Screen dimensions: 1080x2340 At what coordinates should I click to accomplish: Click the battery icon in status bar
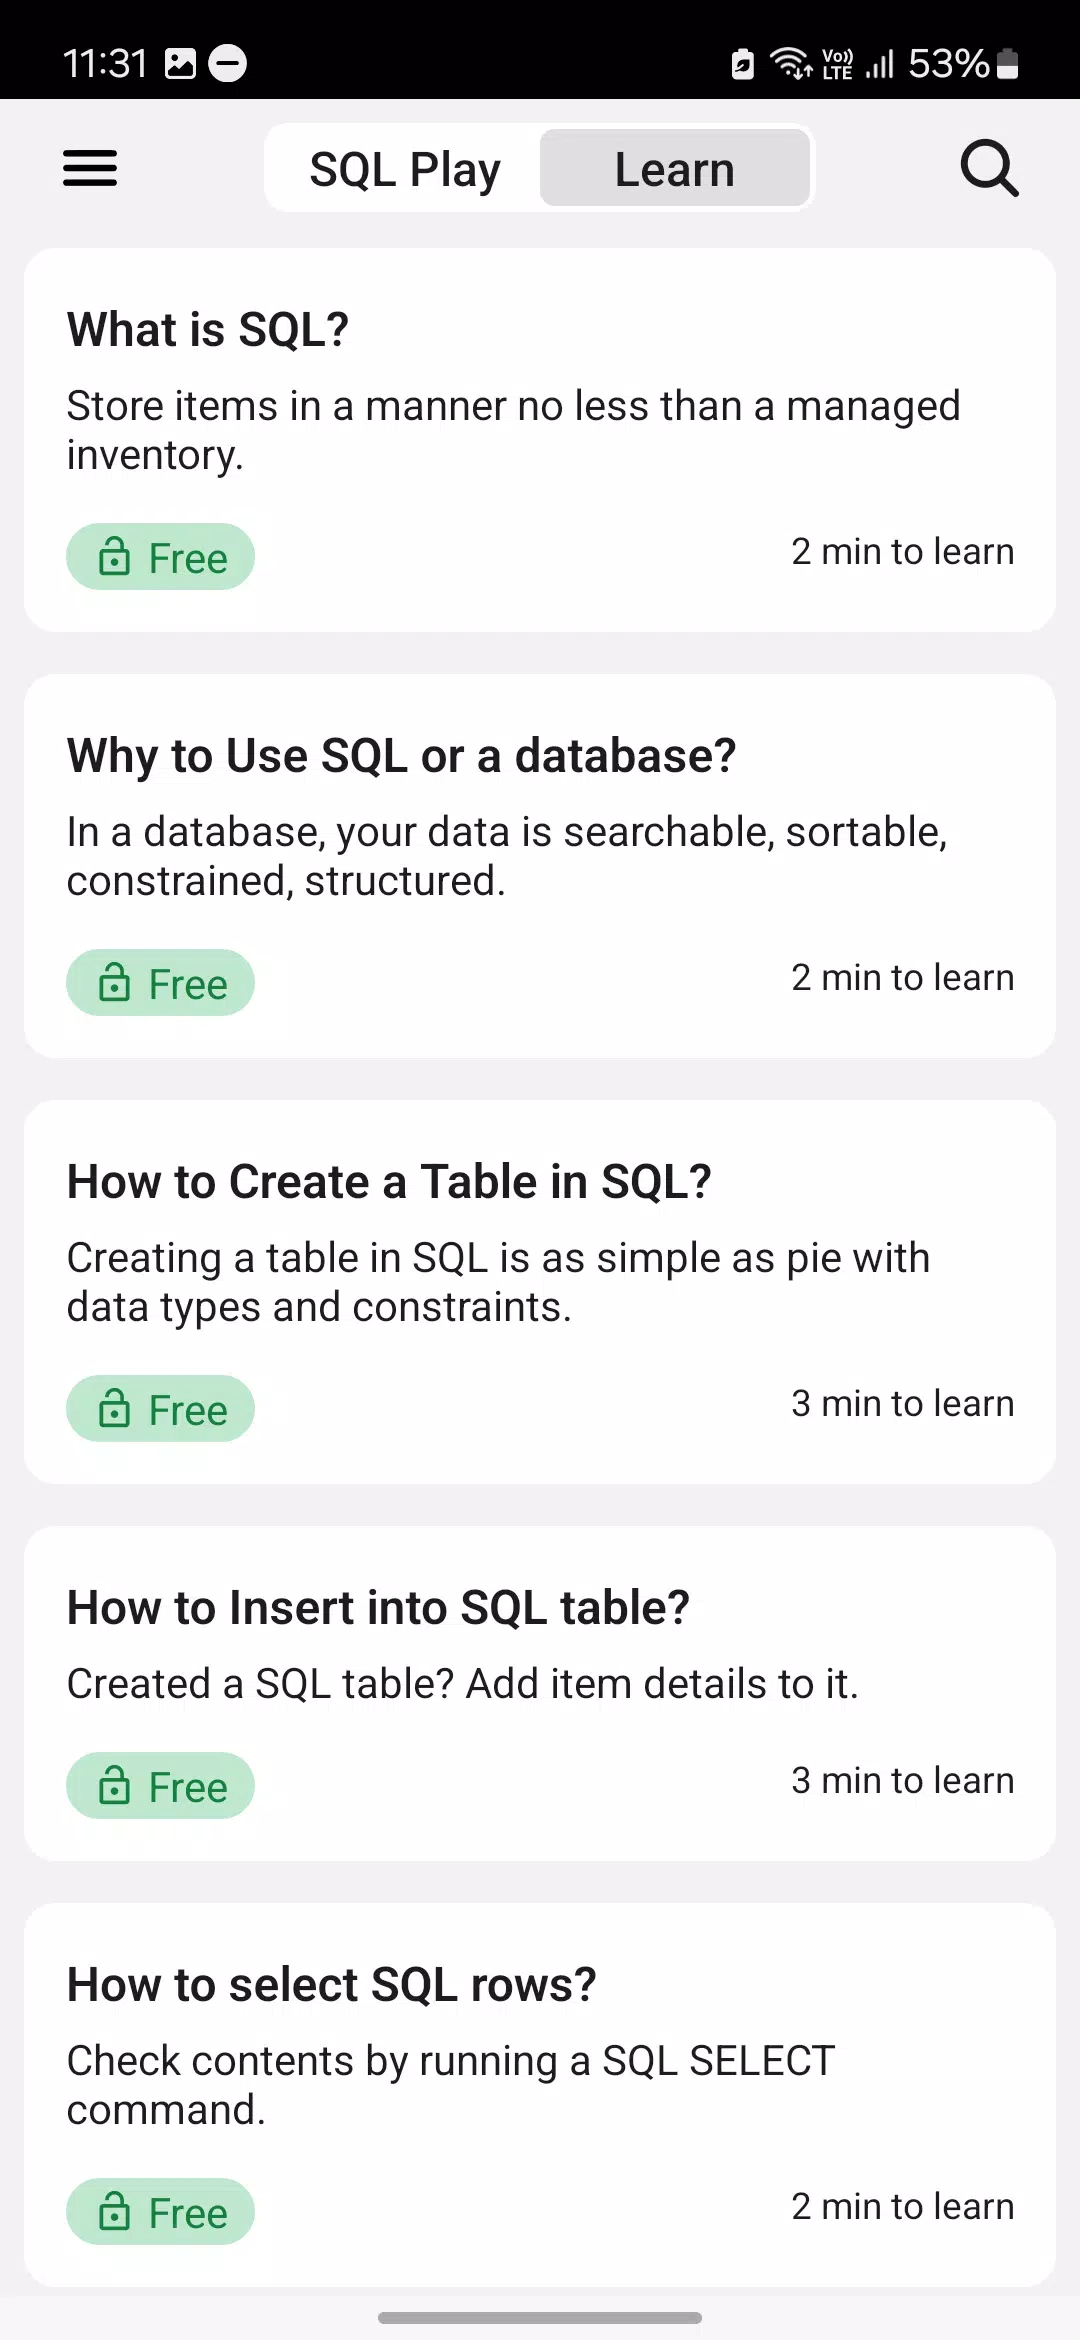pyautogui.click(x=1008, y=64)
